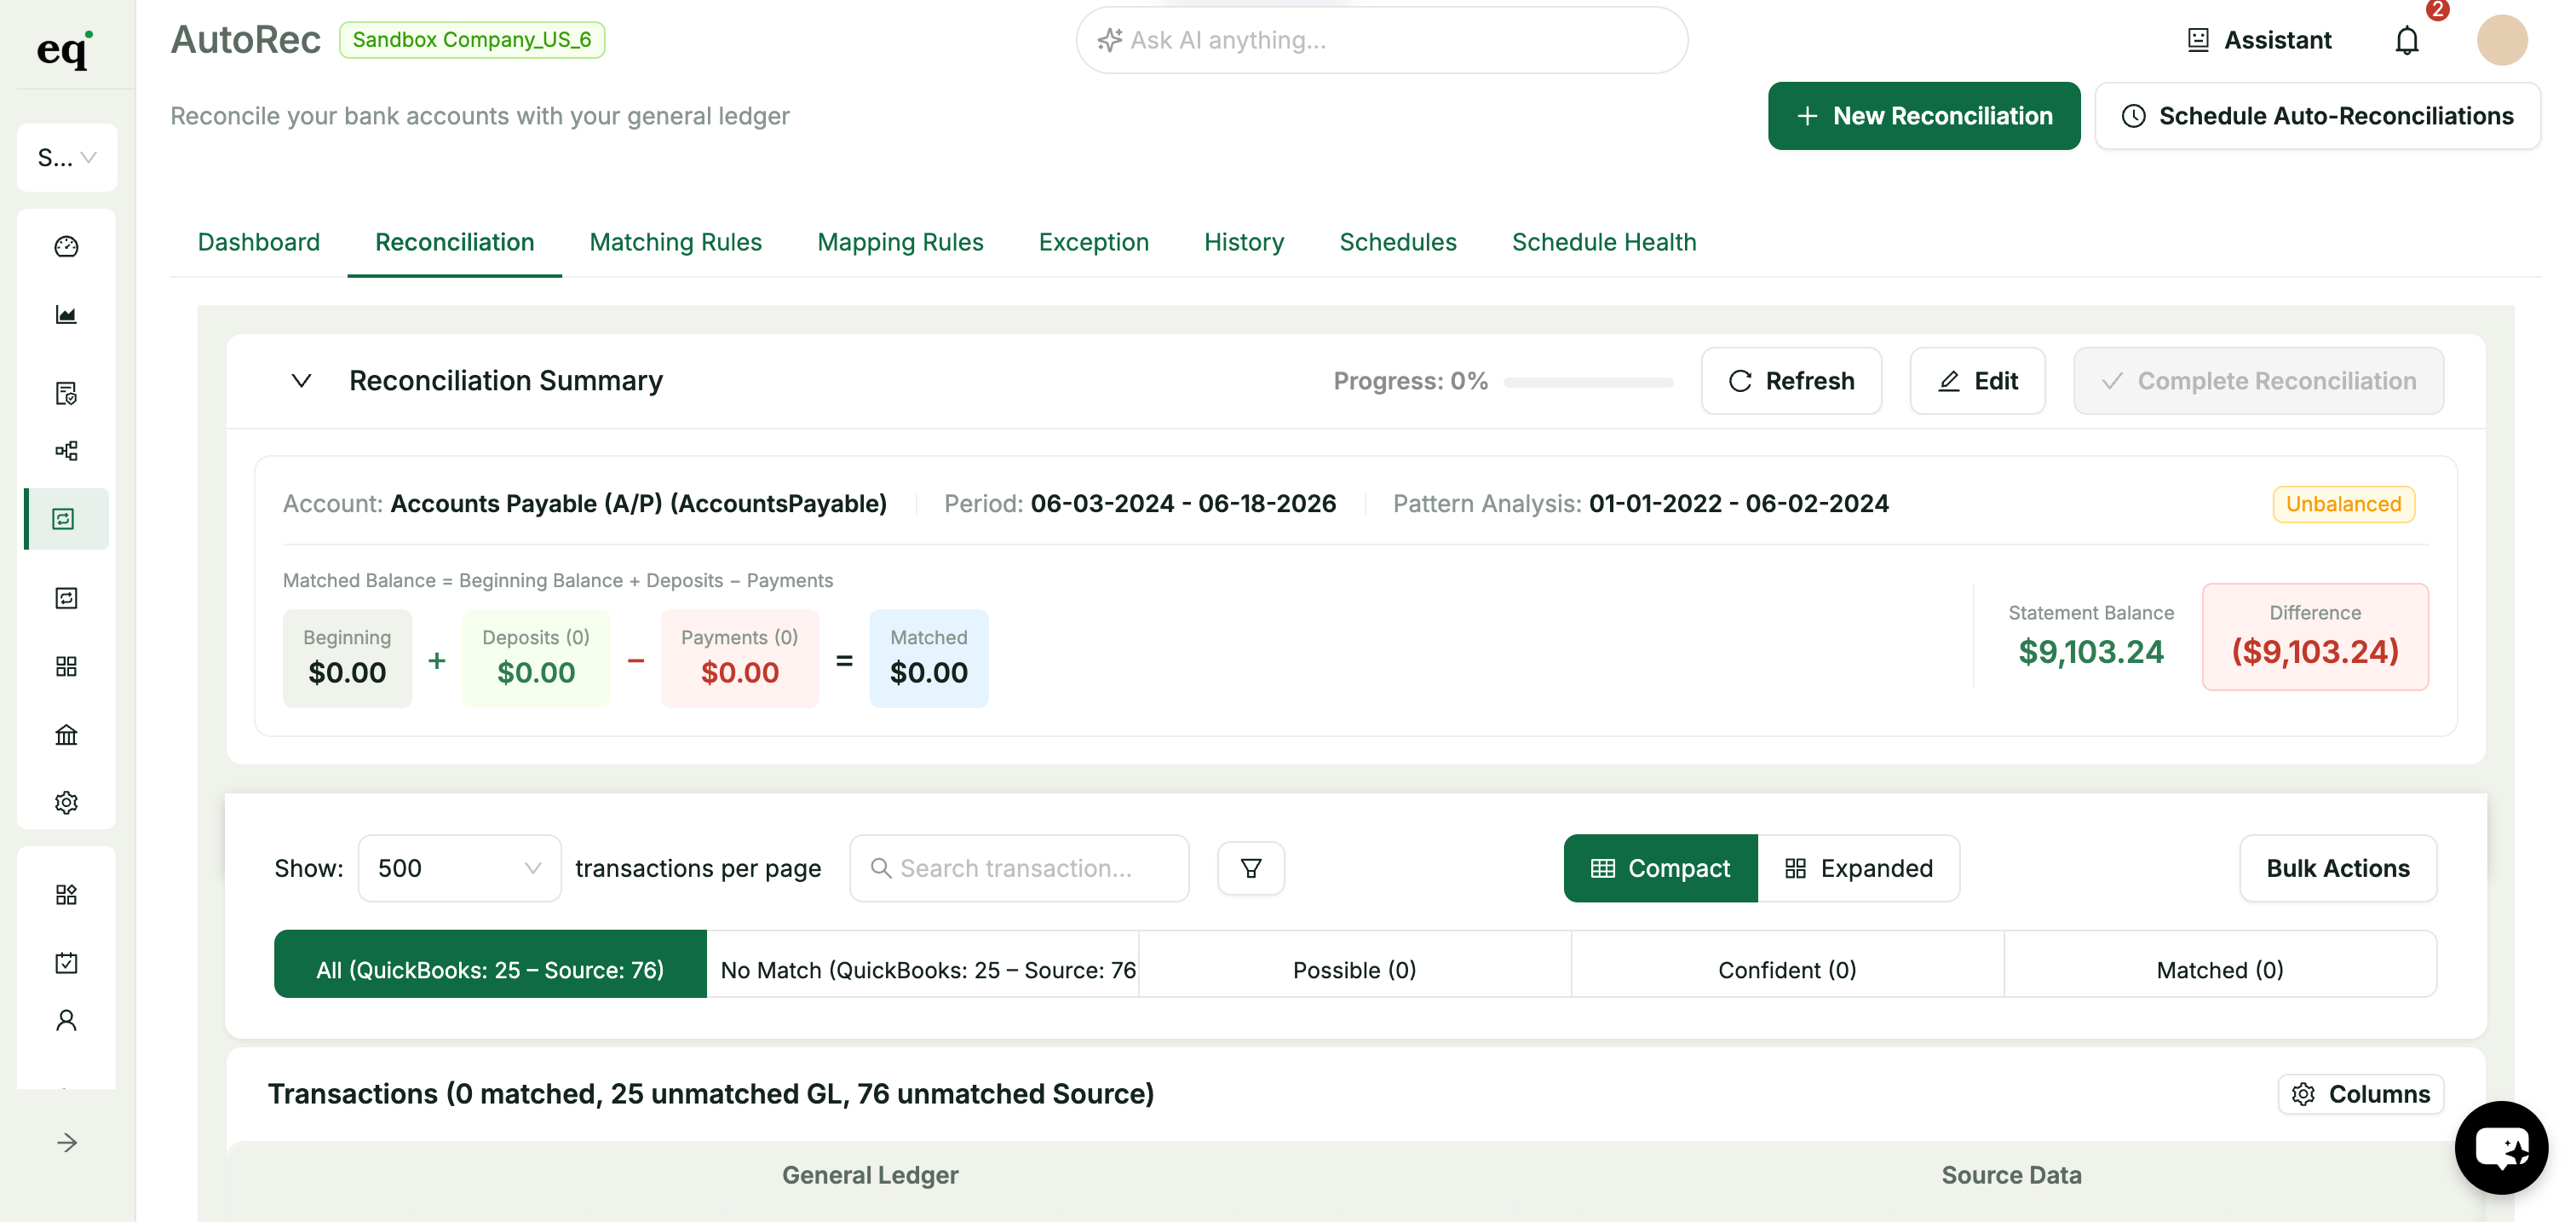Image resolution: width=2576 pixels, height=1222 pixels.
Task: Open the AI chat bubble widget
Action: (x=2500, y=1148)
